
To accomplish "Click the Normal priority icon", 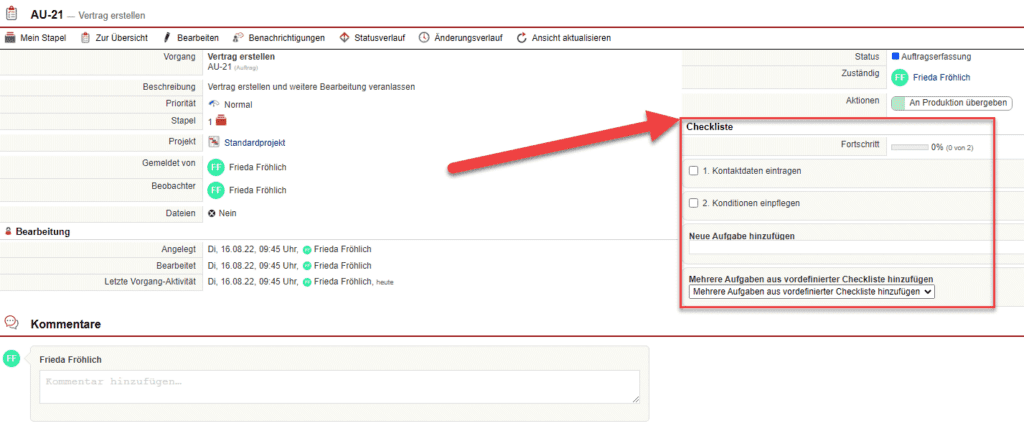I will coord(213,104).
